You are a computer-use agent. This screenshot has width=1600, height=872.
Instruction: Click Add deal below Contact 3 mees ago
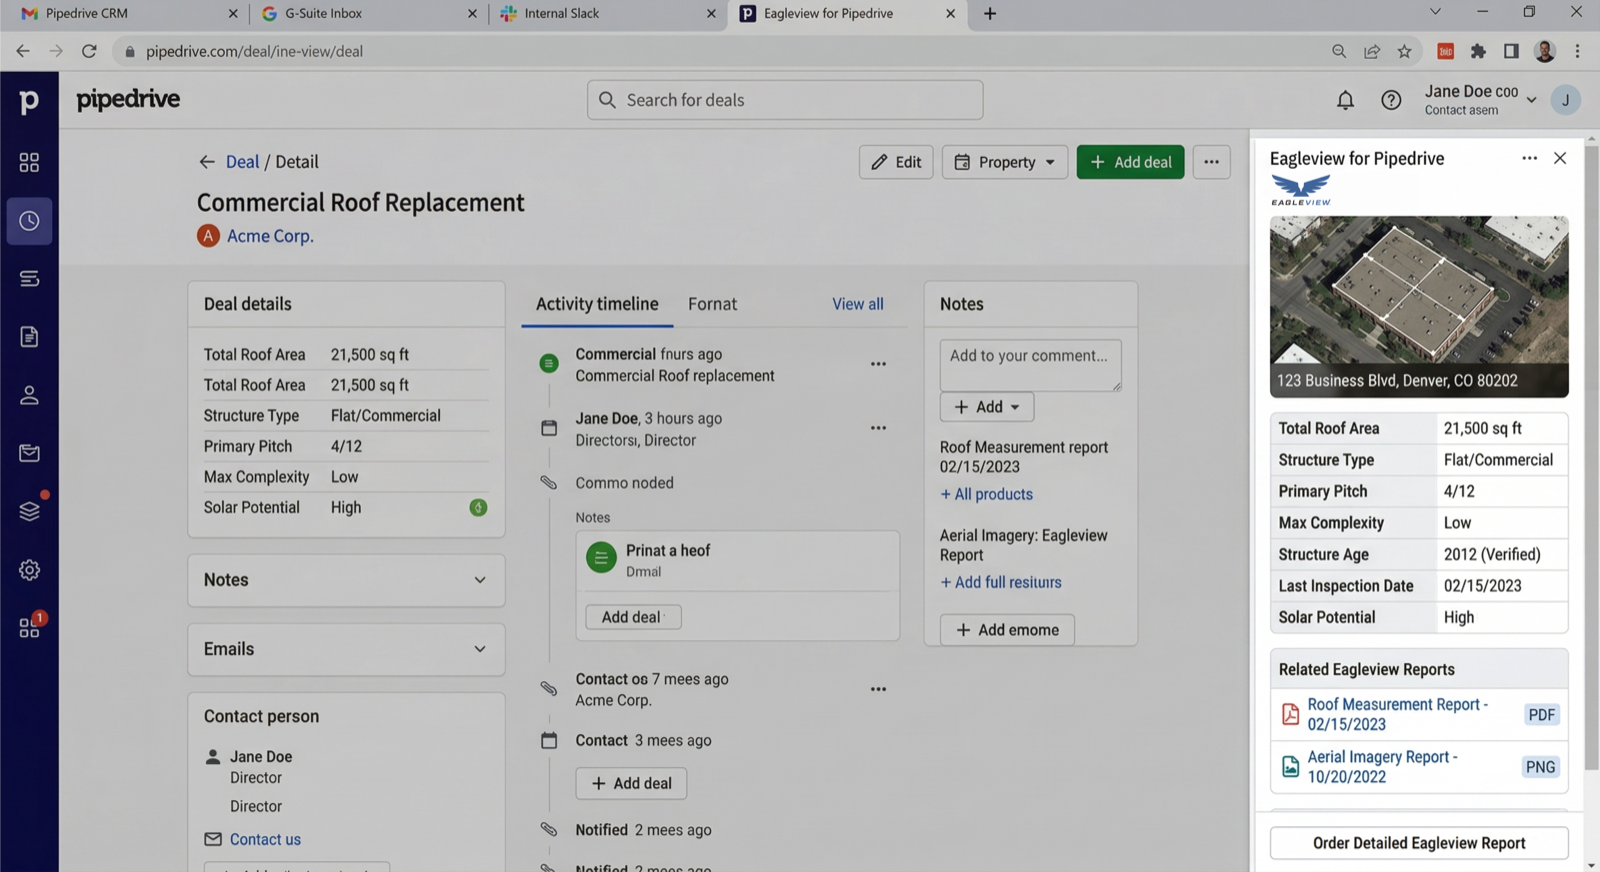pos(631,783)
